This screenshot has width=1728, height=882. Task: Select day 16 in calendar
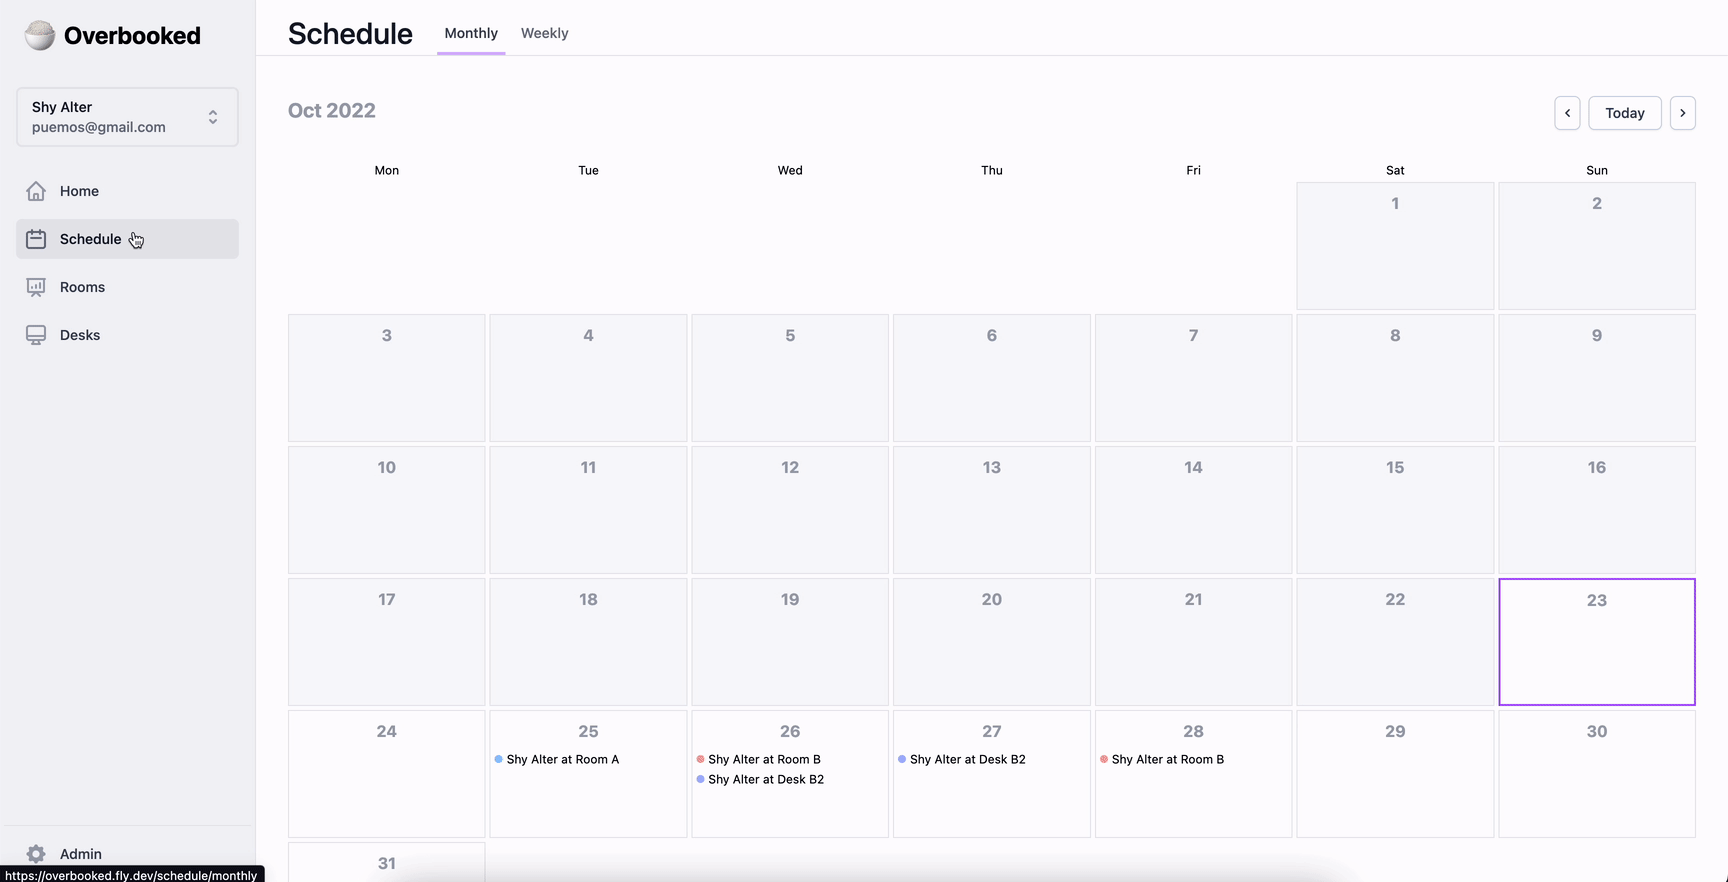1597,510
